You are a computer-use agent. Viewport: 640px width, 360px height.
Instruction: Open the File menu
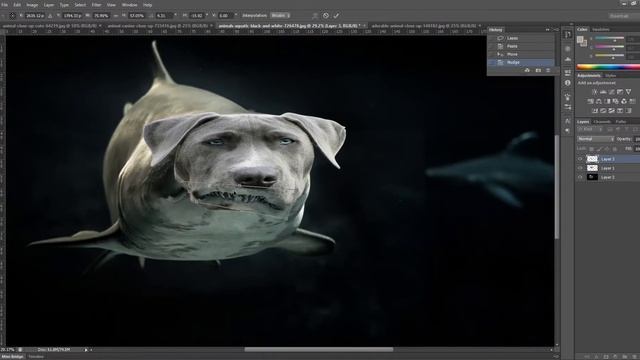pyautogui.click(x=4, y=5)
